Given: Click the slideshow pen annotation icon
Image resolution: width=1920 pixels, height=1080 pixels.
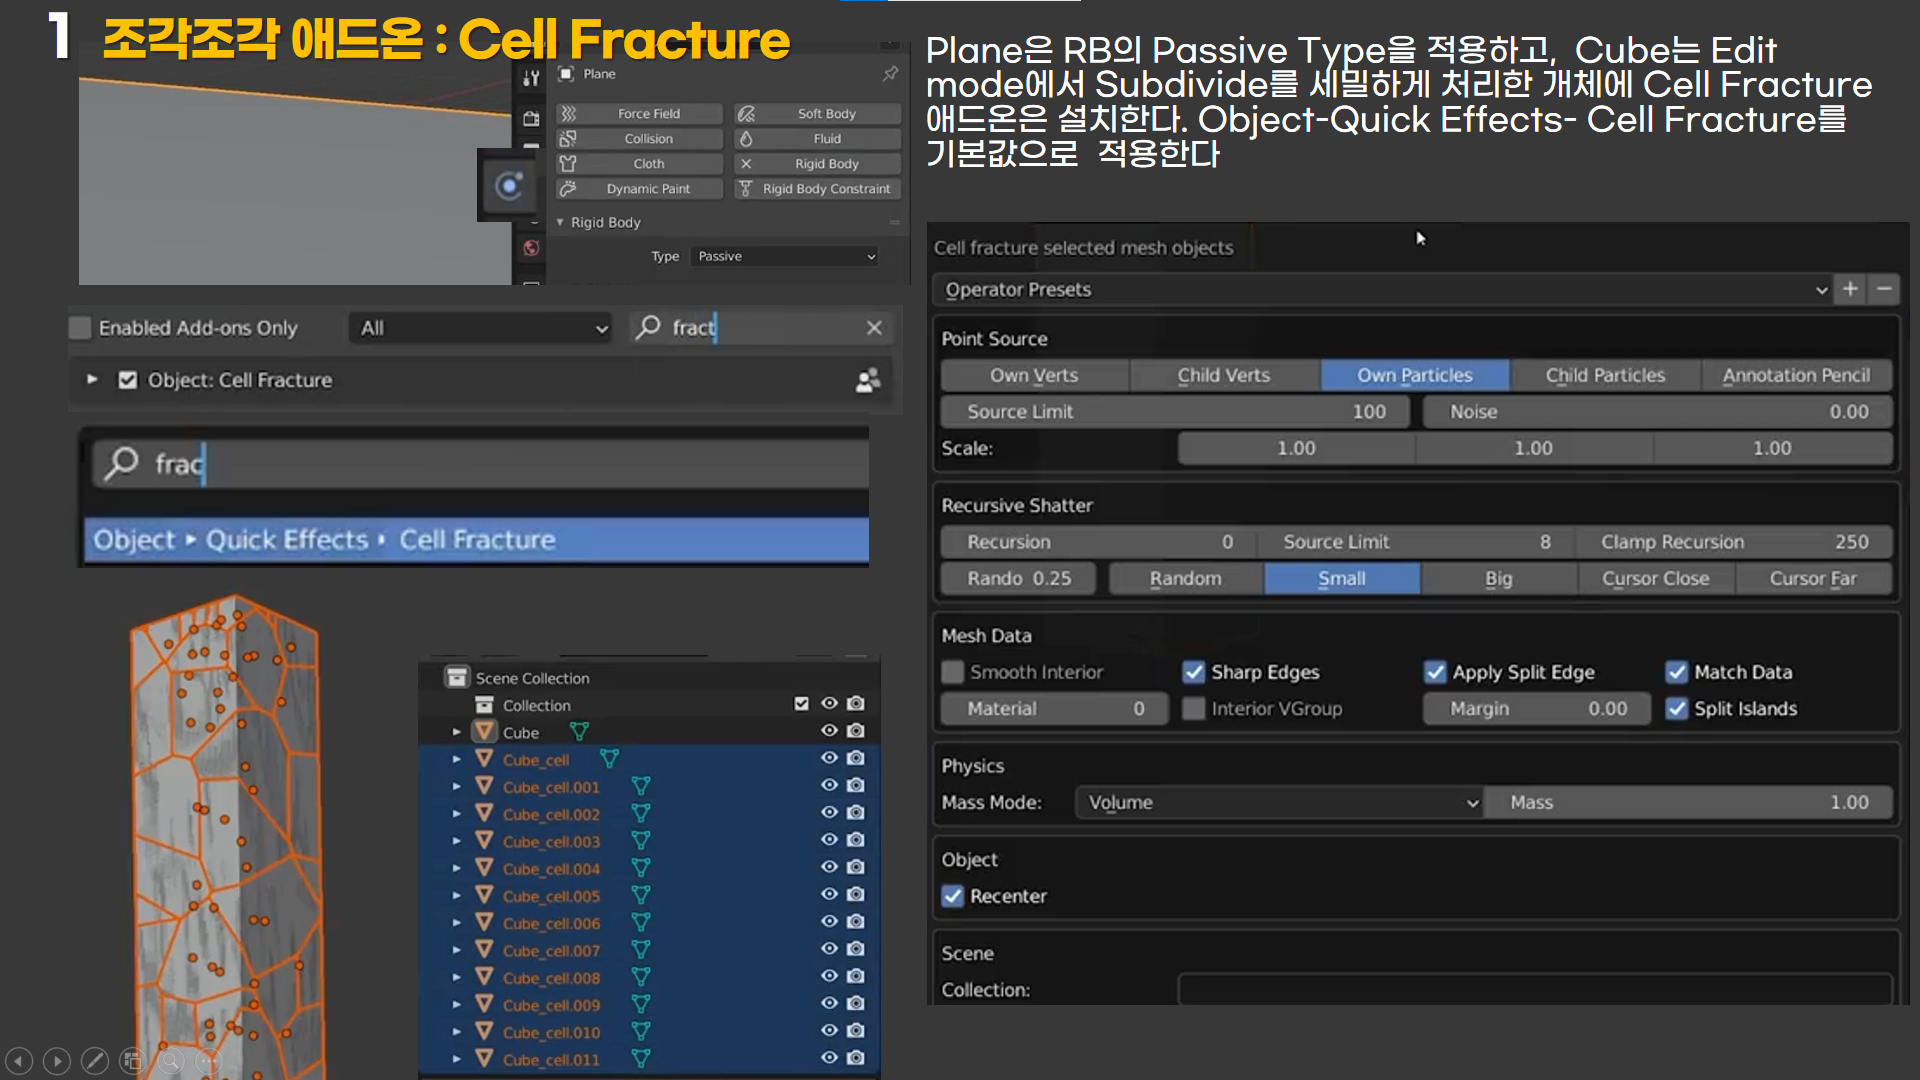Looking at the screenshot, I should (x=95, y=1061).
